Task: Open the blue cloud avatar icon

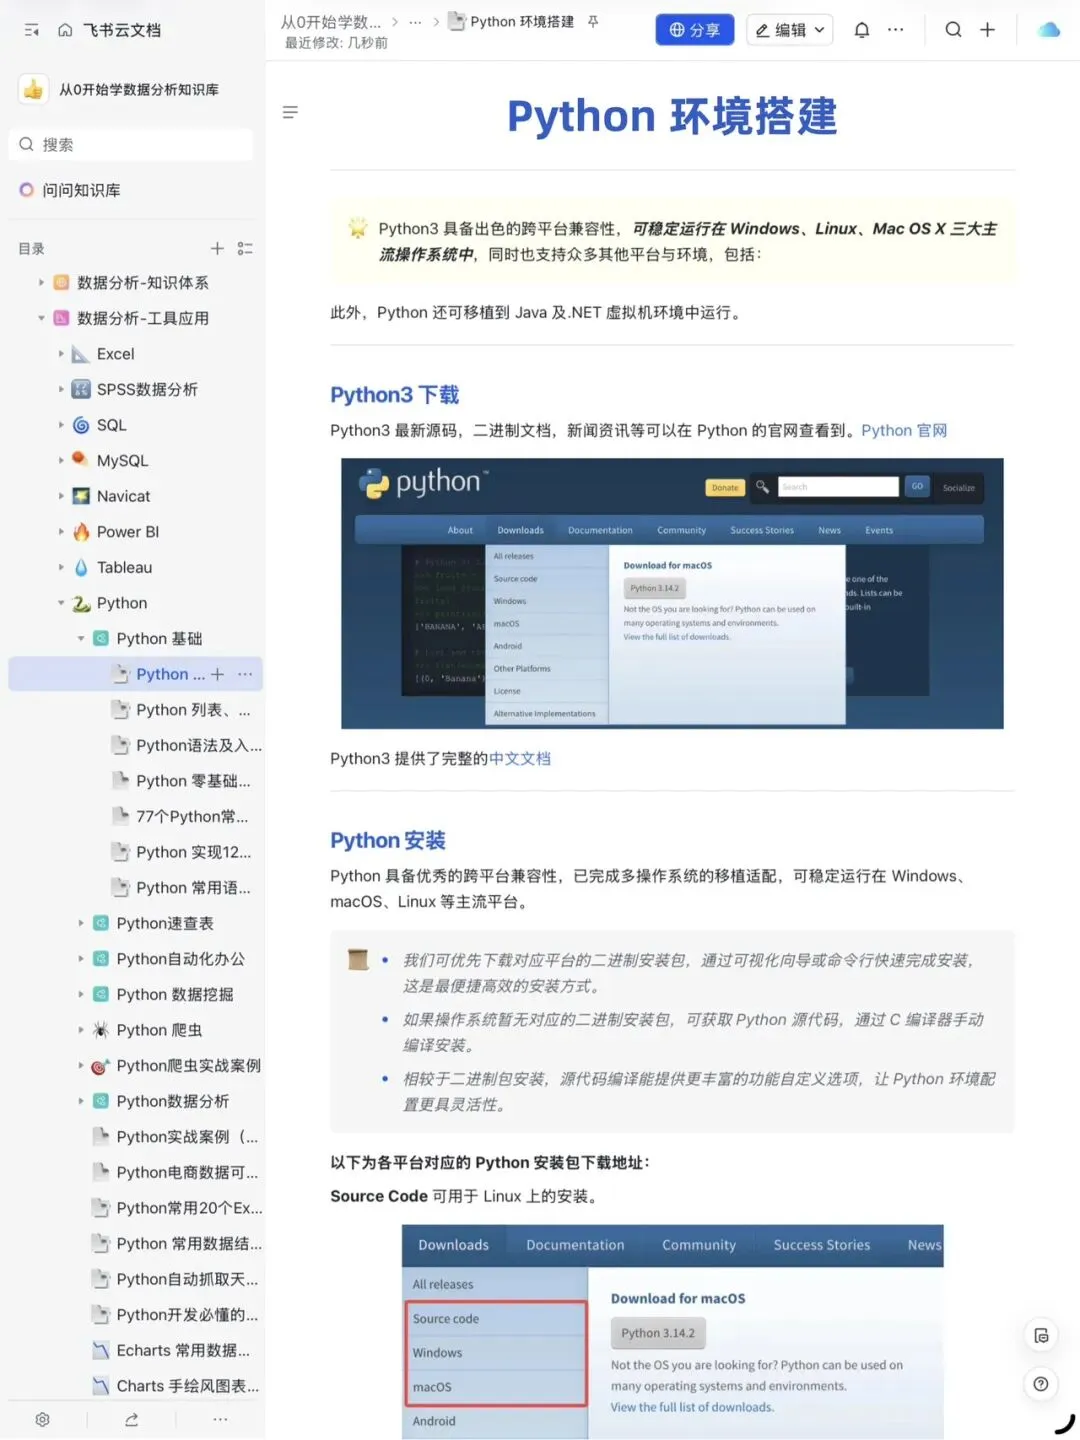Action: pos(1048,30)
